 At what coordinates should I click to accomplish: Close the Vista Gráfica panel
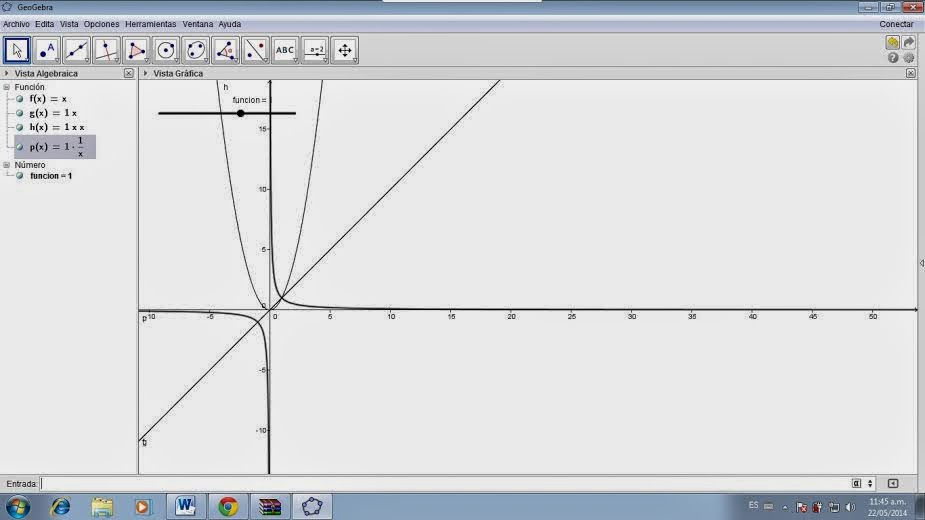coord(911,73)
